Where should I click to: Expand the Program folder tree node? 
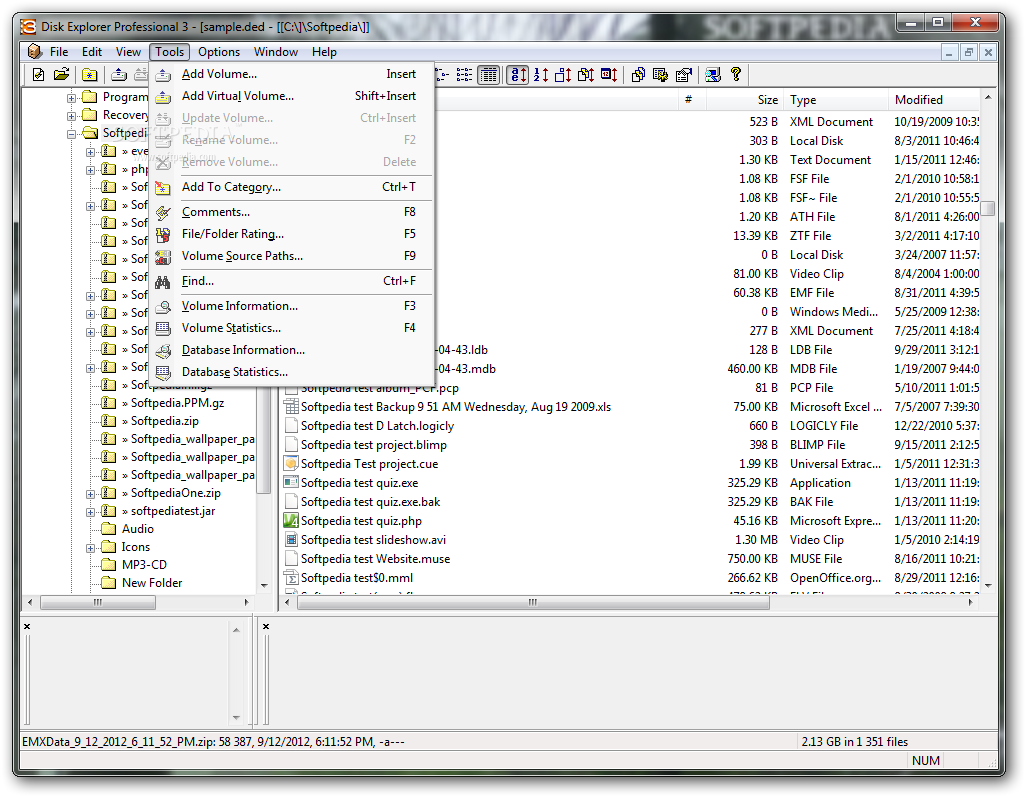71,97
